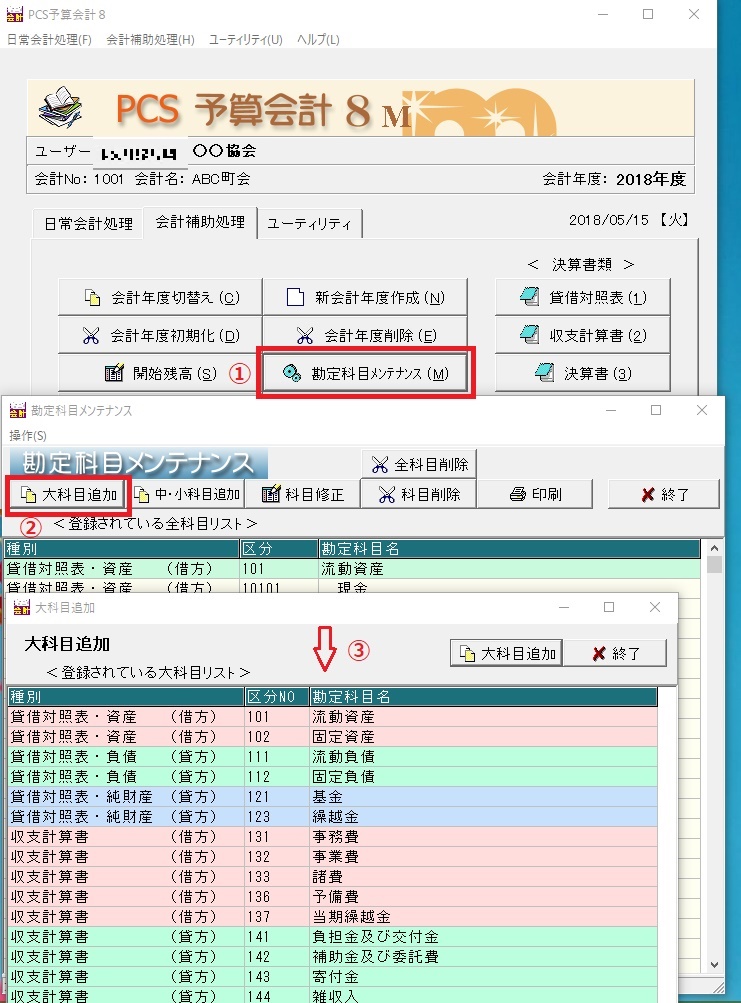
Task: Click copy icon on 会計年度切替え
Action: click(x=92, y=297)
